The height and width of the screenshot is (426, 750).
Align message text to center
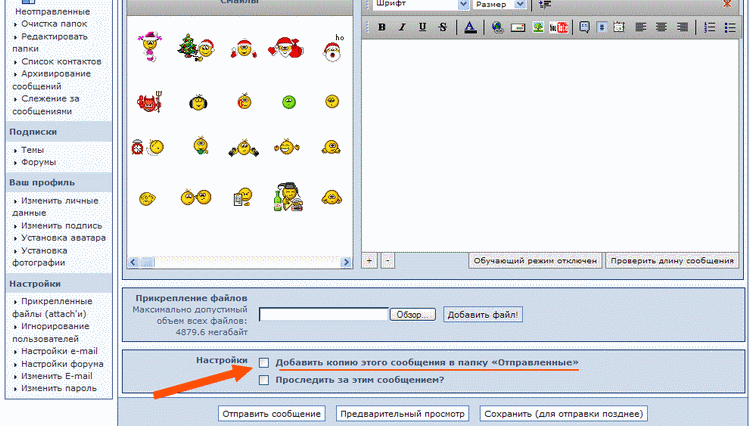pyautogui.click(x=660, y=27)
